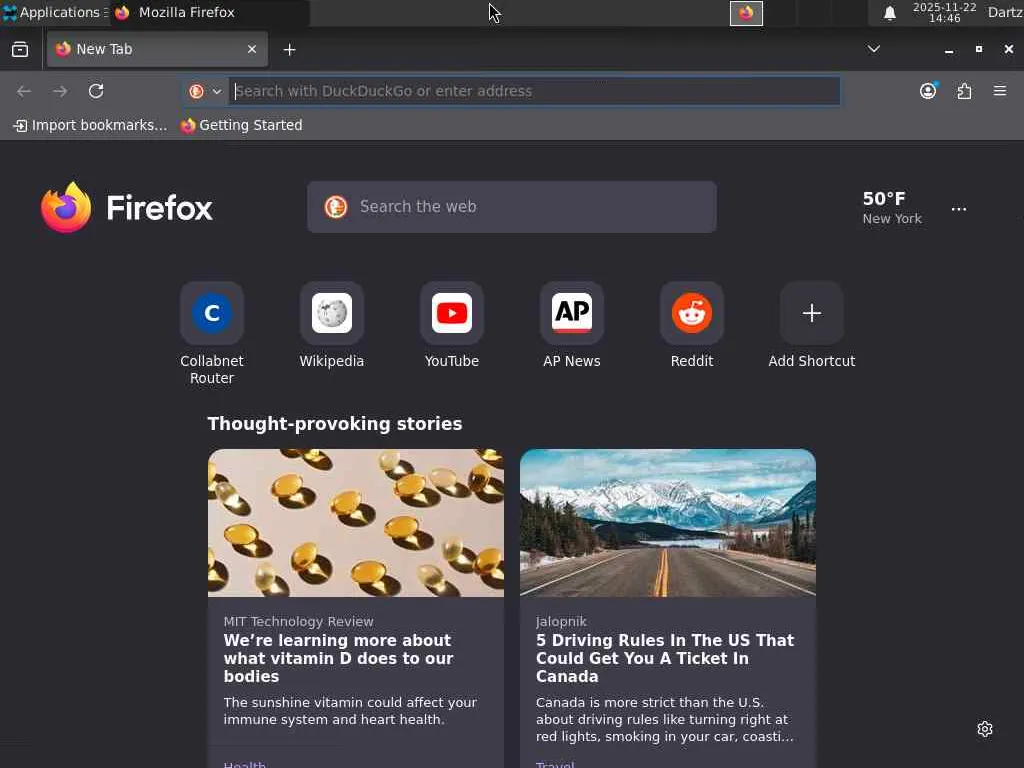Open the Collabnet Router shortcut
This screenshot has width=1024, height=768.
pyautogui.click(x=212, y=333)
